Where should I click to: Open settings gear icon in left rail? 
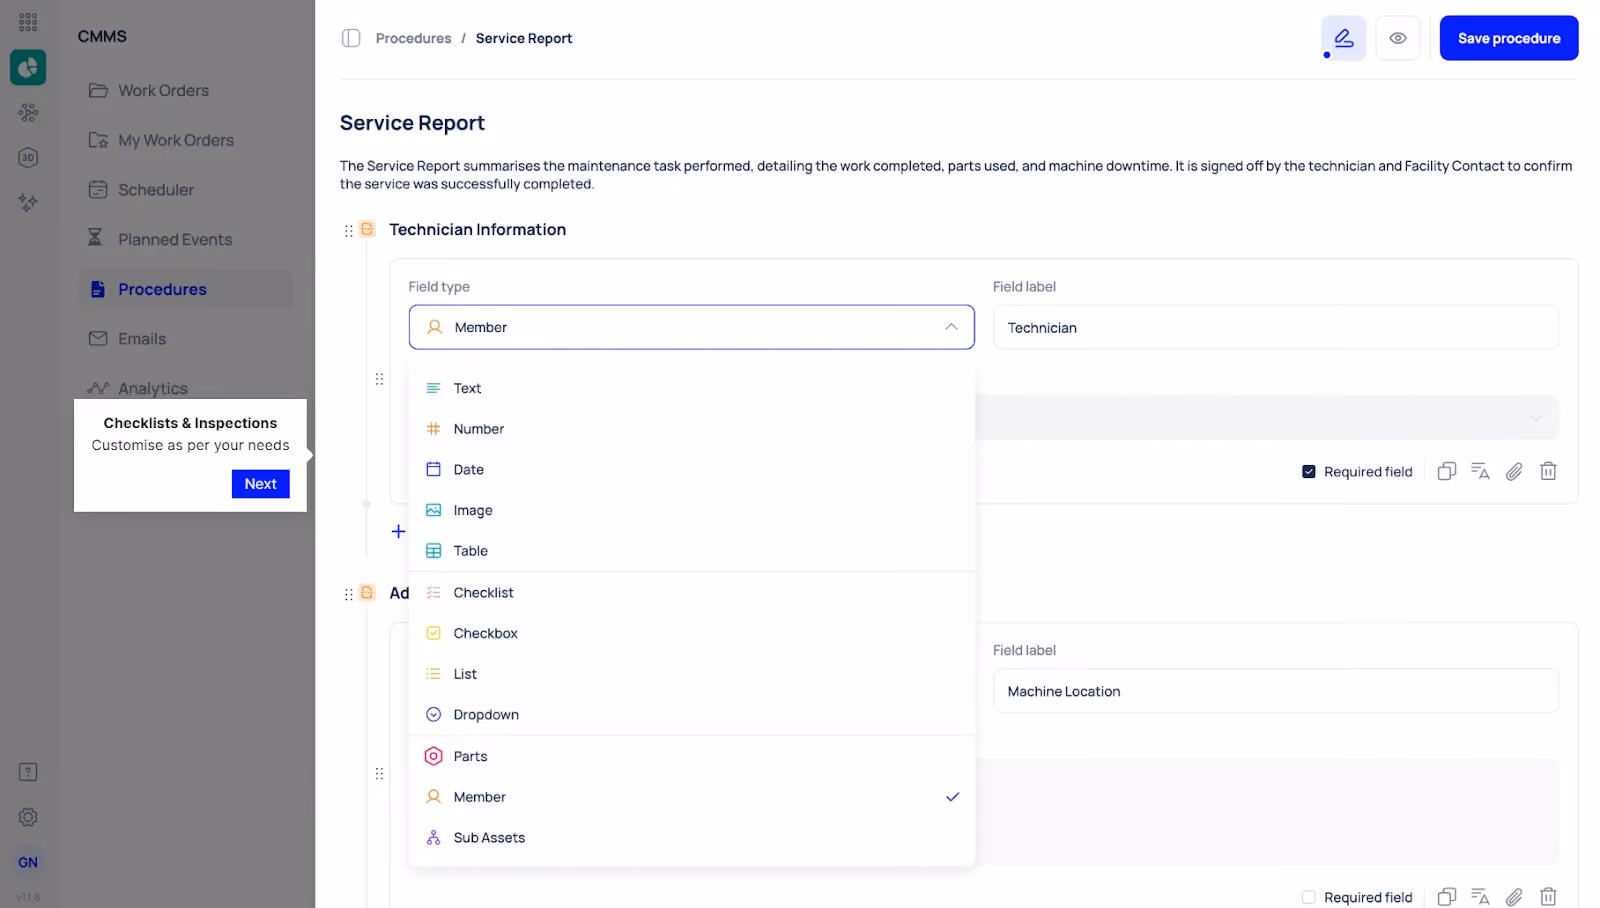pyautogui.click(x=28, y=817)
